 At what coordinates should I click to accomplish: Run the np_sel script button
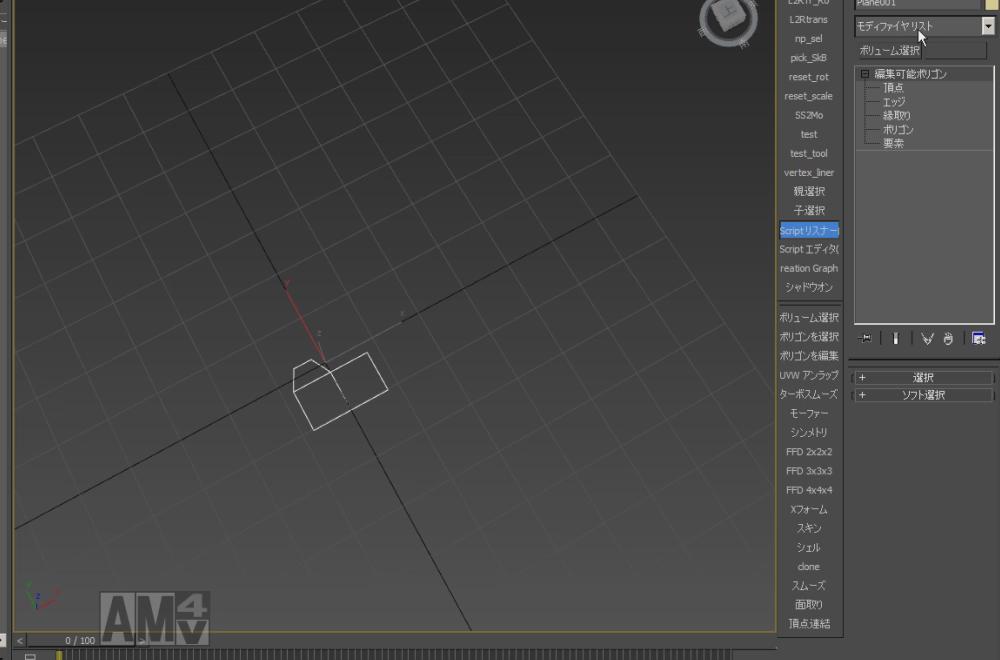pos(809,39)
